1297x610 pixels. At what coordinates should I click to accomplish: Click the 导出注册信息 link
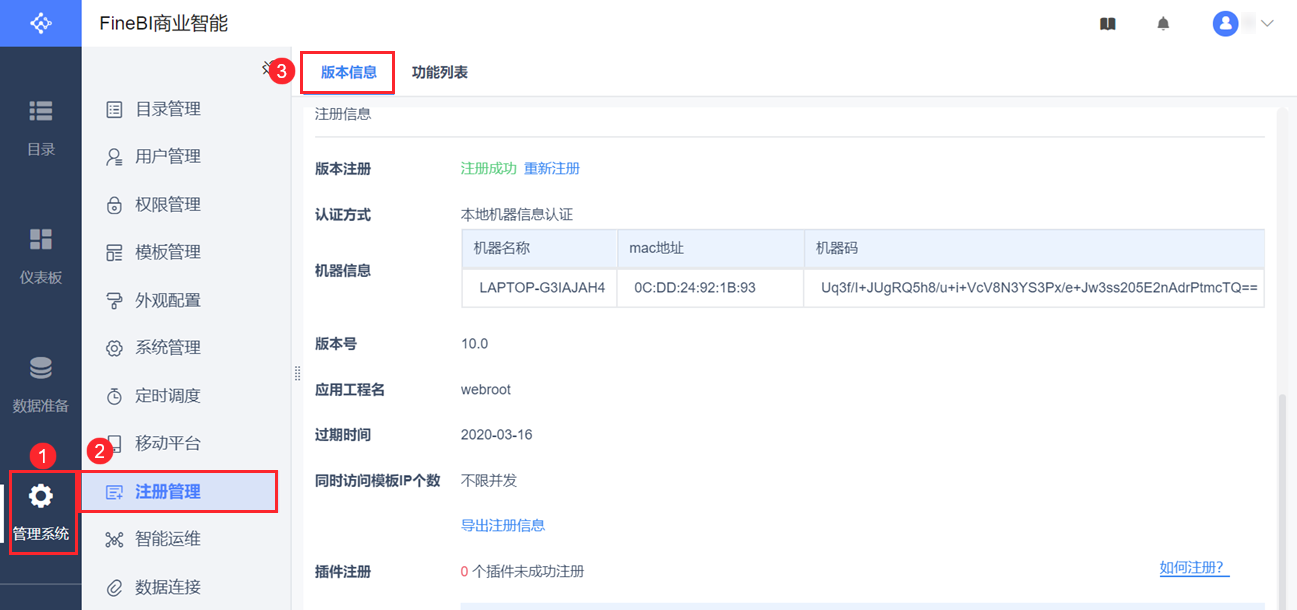pos(503,525)
